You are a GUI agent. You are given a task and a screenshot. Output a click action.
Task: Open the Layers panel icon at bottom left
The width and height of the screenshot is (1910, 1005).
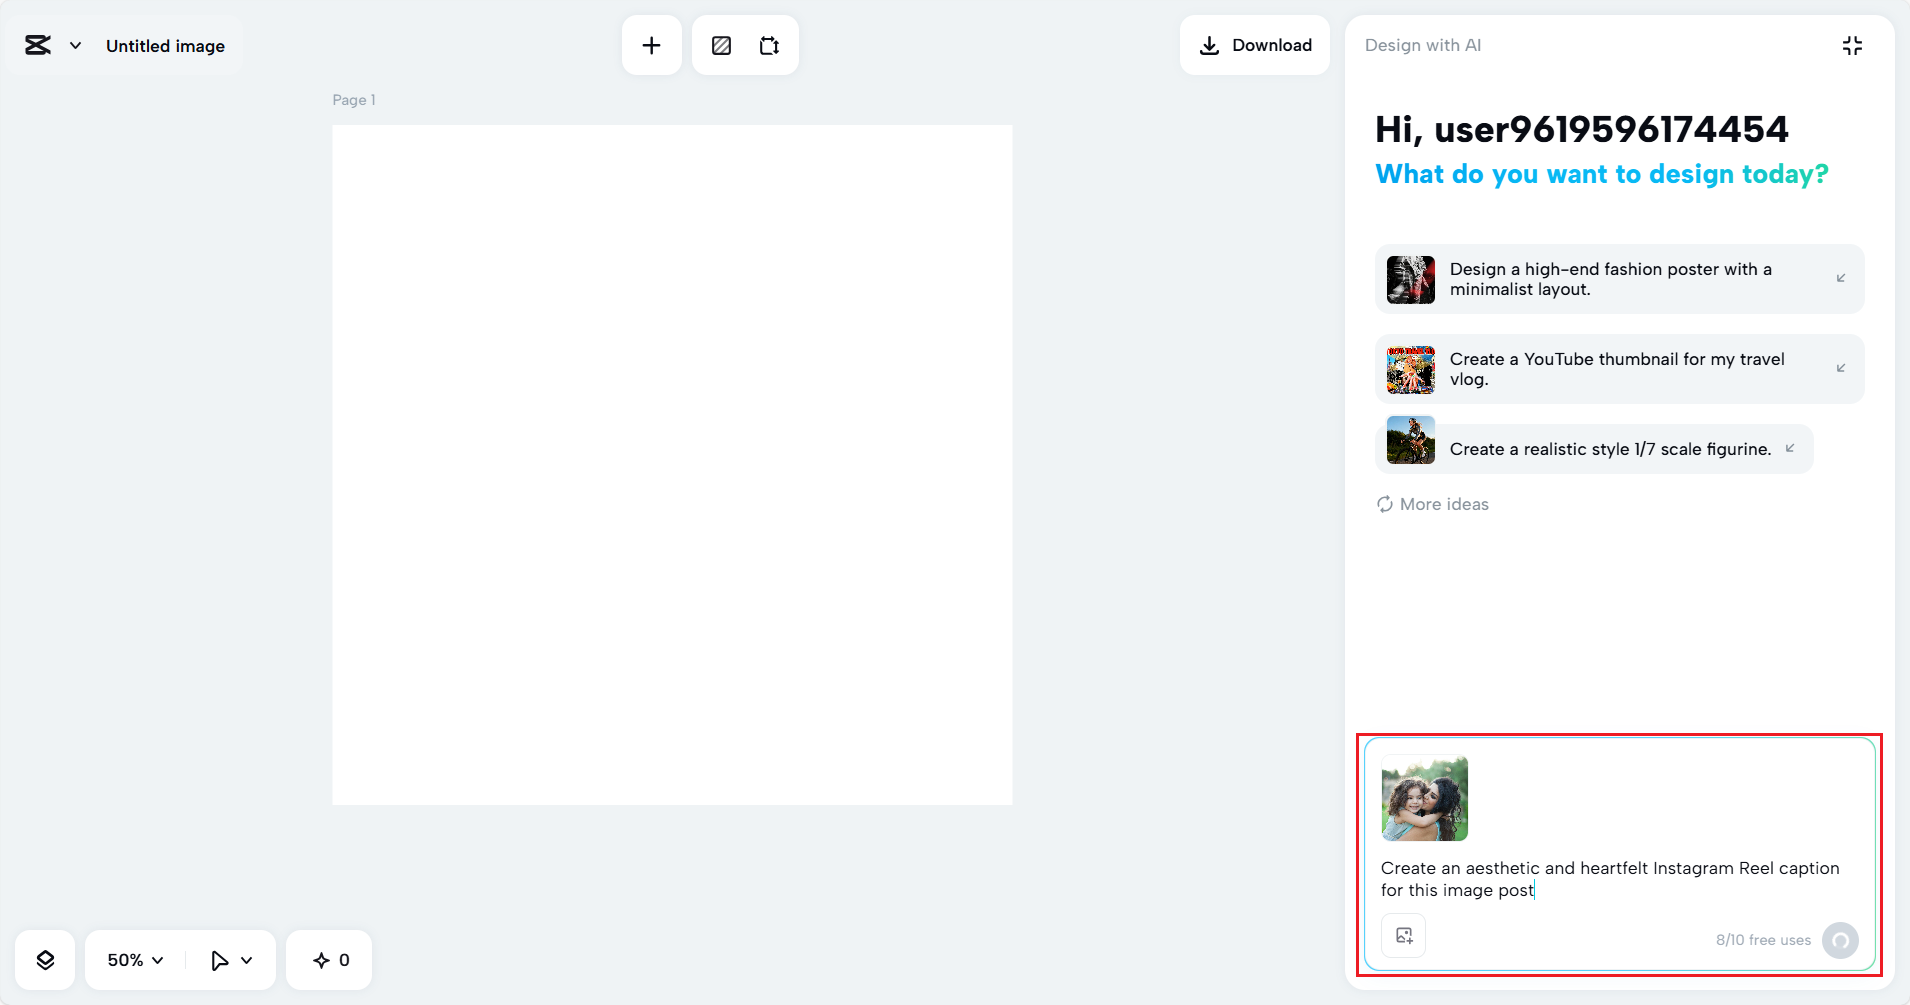[x=45, y=959]
